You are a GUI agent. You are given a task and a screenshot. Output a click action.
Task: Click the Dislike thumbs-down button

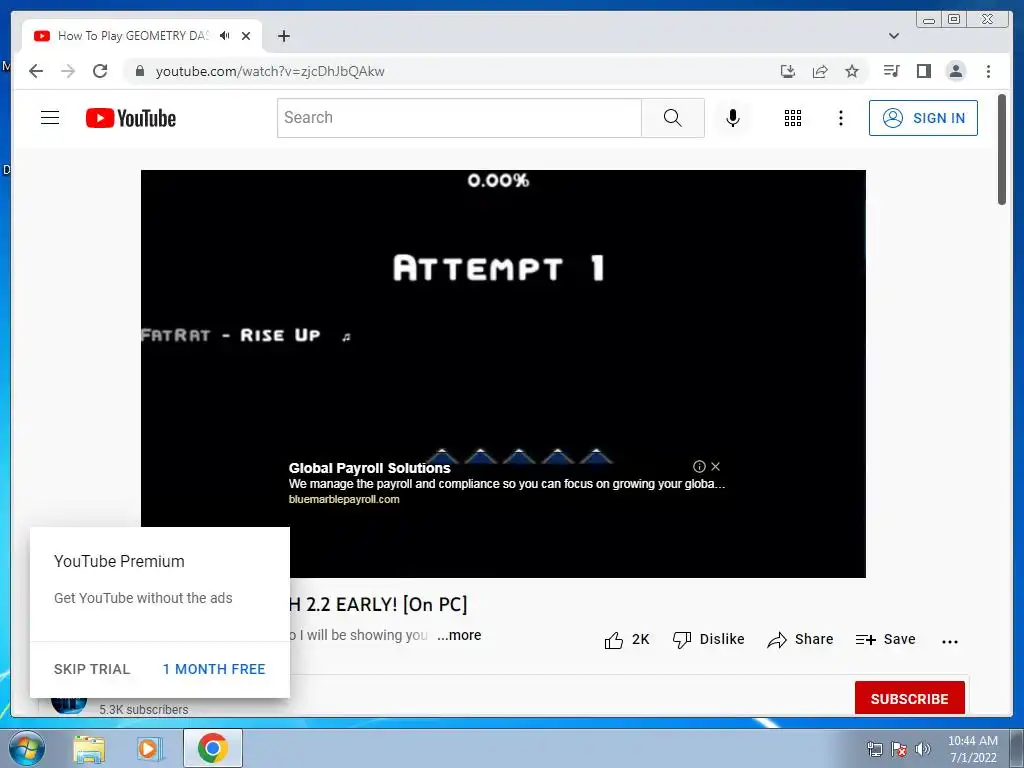click(x=708, y=639)
